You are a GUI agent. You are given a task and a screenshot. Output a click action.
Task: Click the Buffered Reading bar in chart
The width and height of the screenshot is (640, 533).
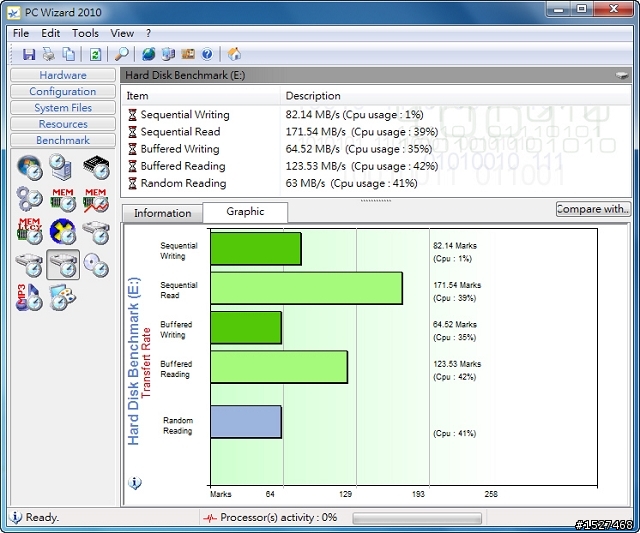coord(279,367)
